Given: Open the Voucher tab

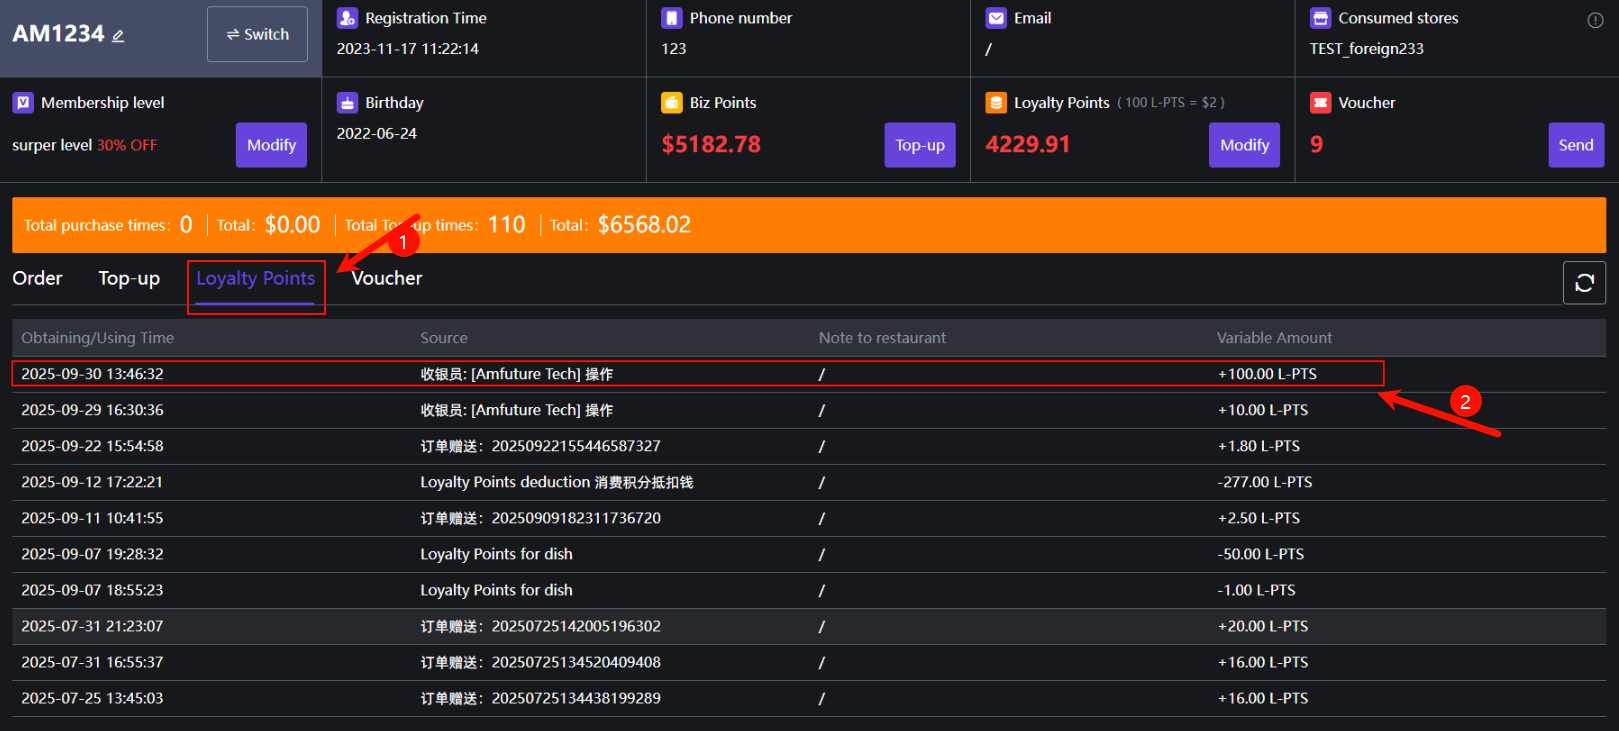Looking at the screenshot, I should pyautogui.click(x=387, y=279).
